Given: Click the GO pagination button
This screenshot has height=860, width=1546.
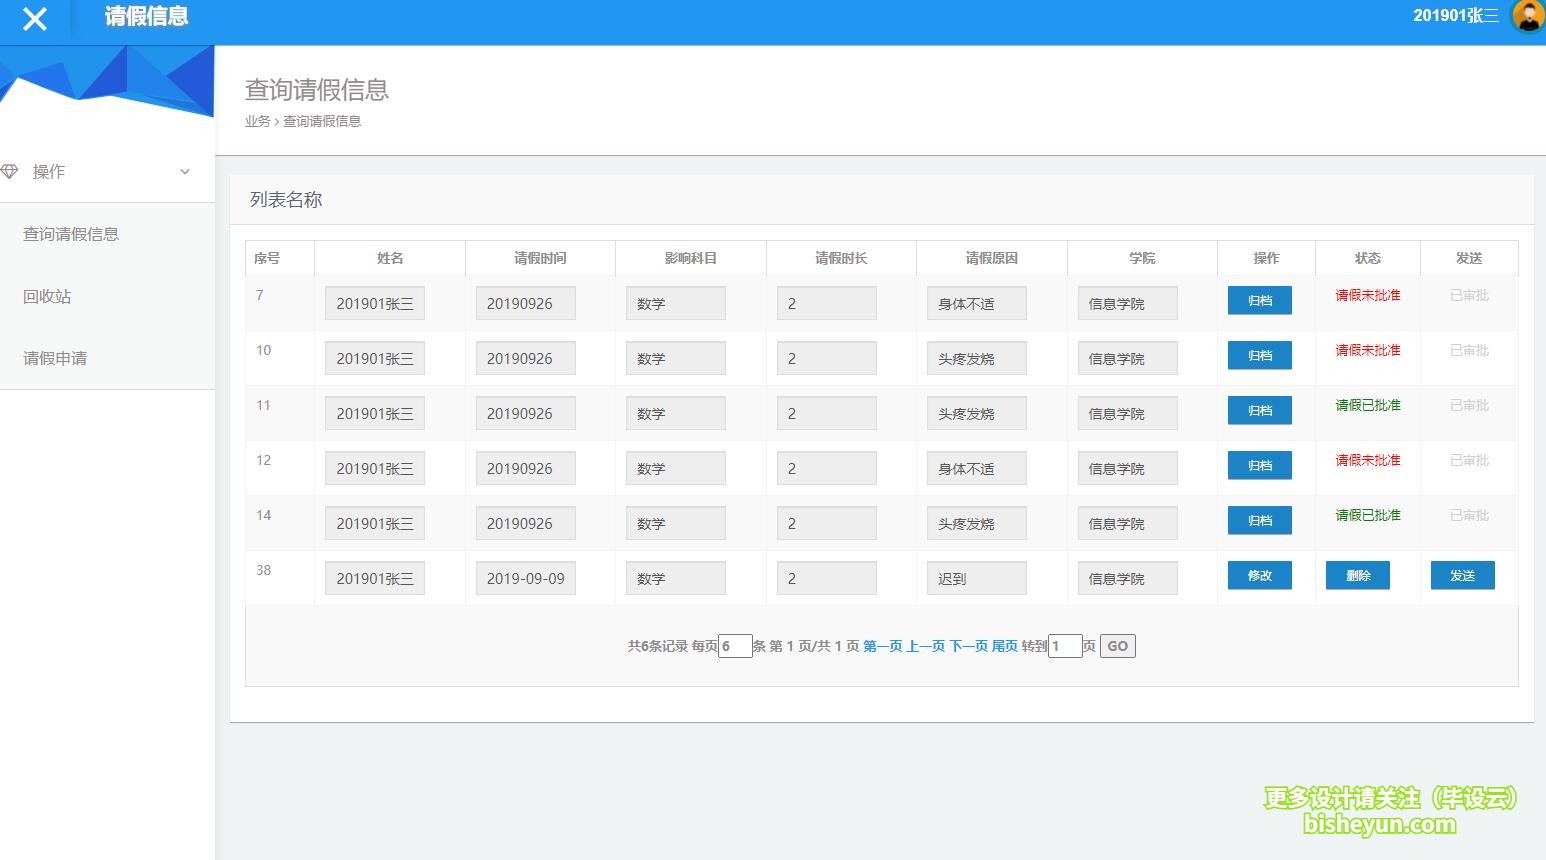Looking at the screenshot, I should coord(1118,646).
